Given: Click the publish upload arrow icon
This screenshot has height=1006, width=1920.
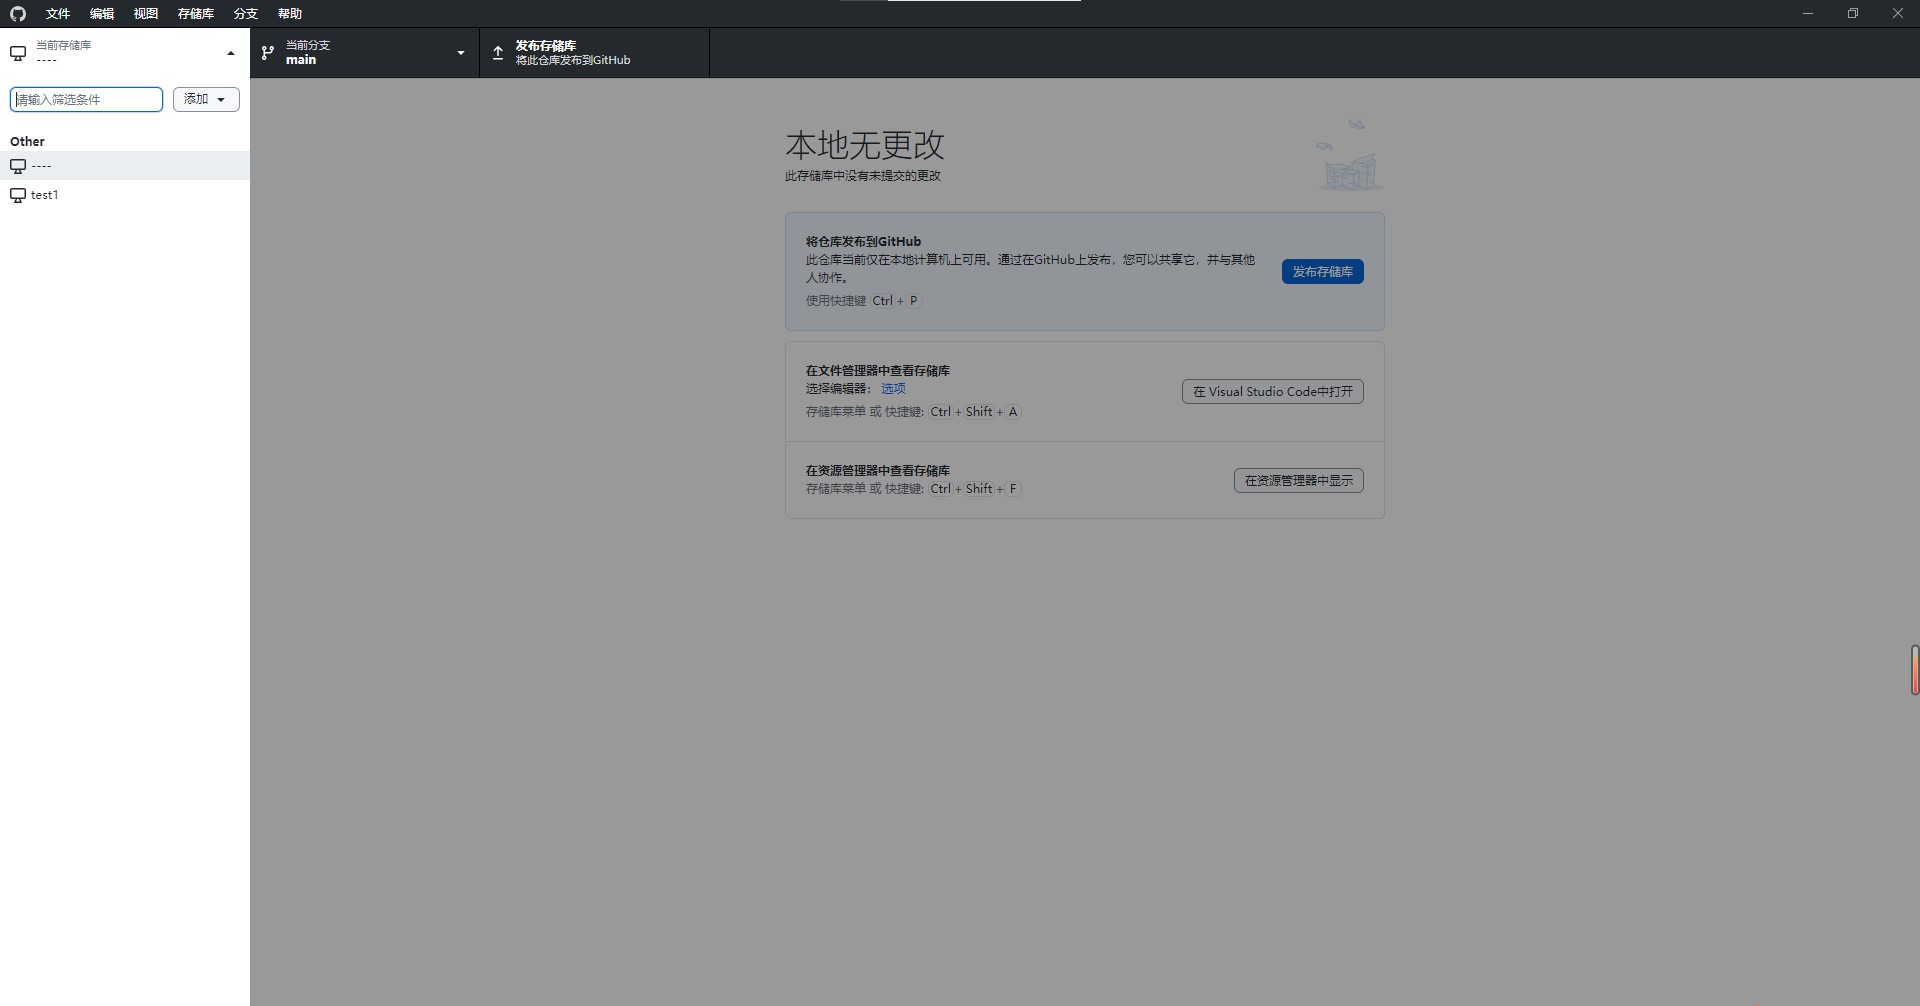Looking at the screenshot, I should [x=498, y=53].
